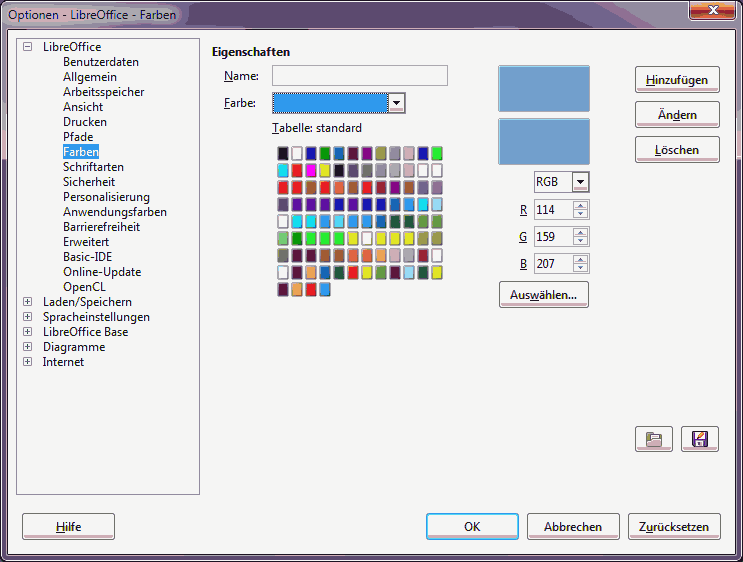Select Erweitert in the tree
743x562 pixels.
[86, 242]
